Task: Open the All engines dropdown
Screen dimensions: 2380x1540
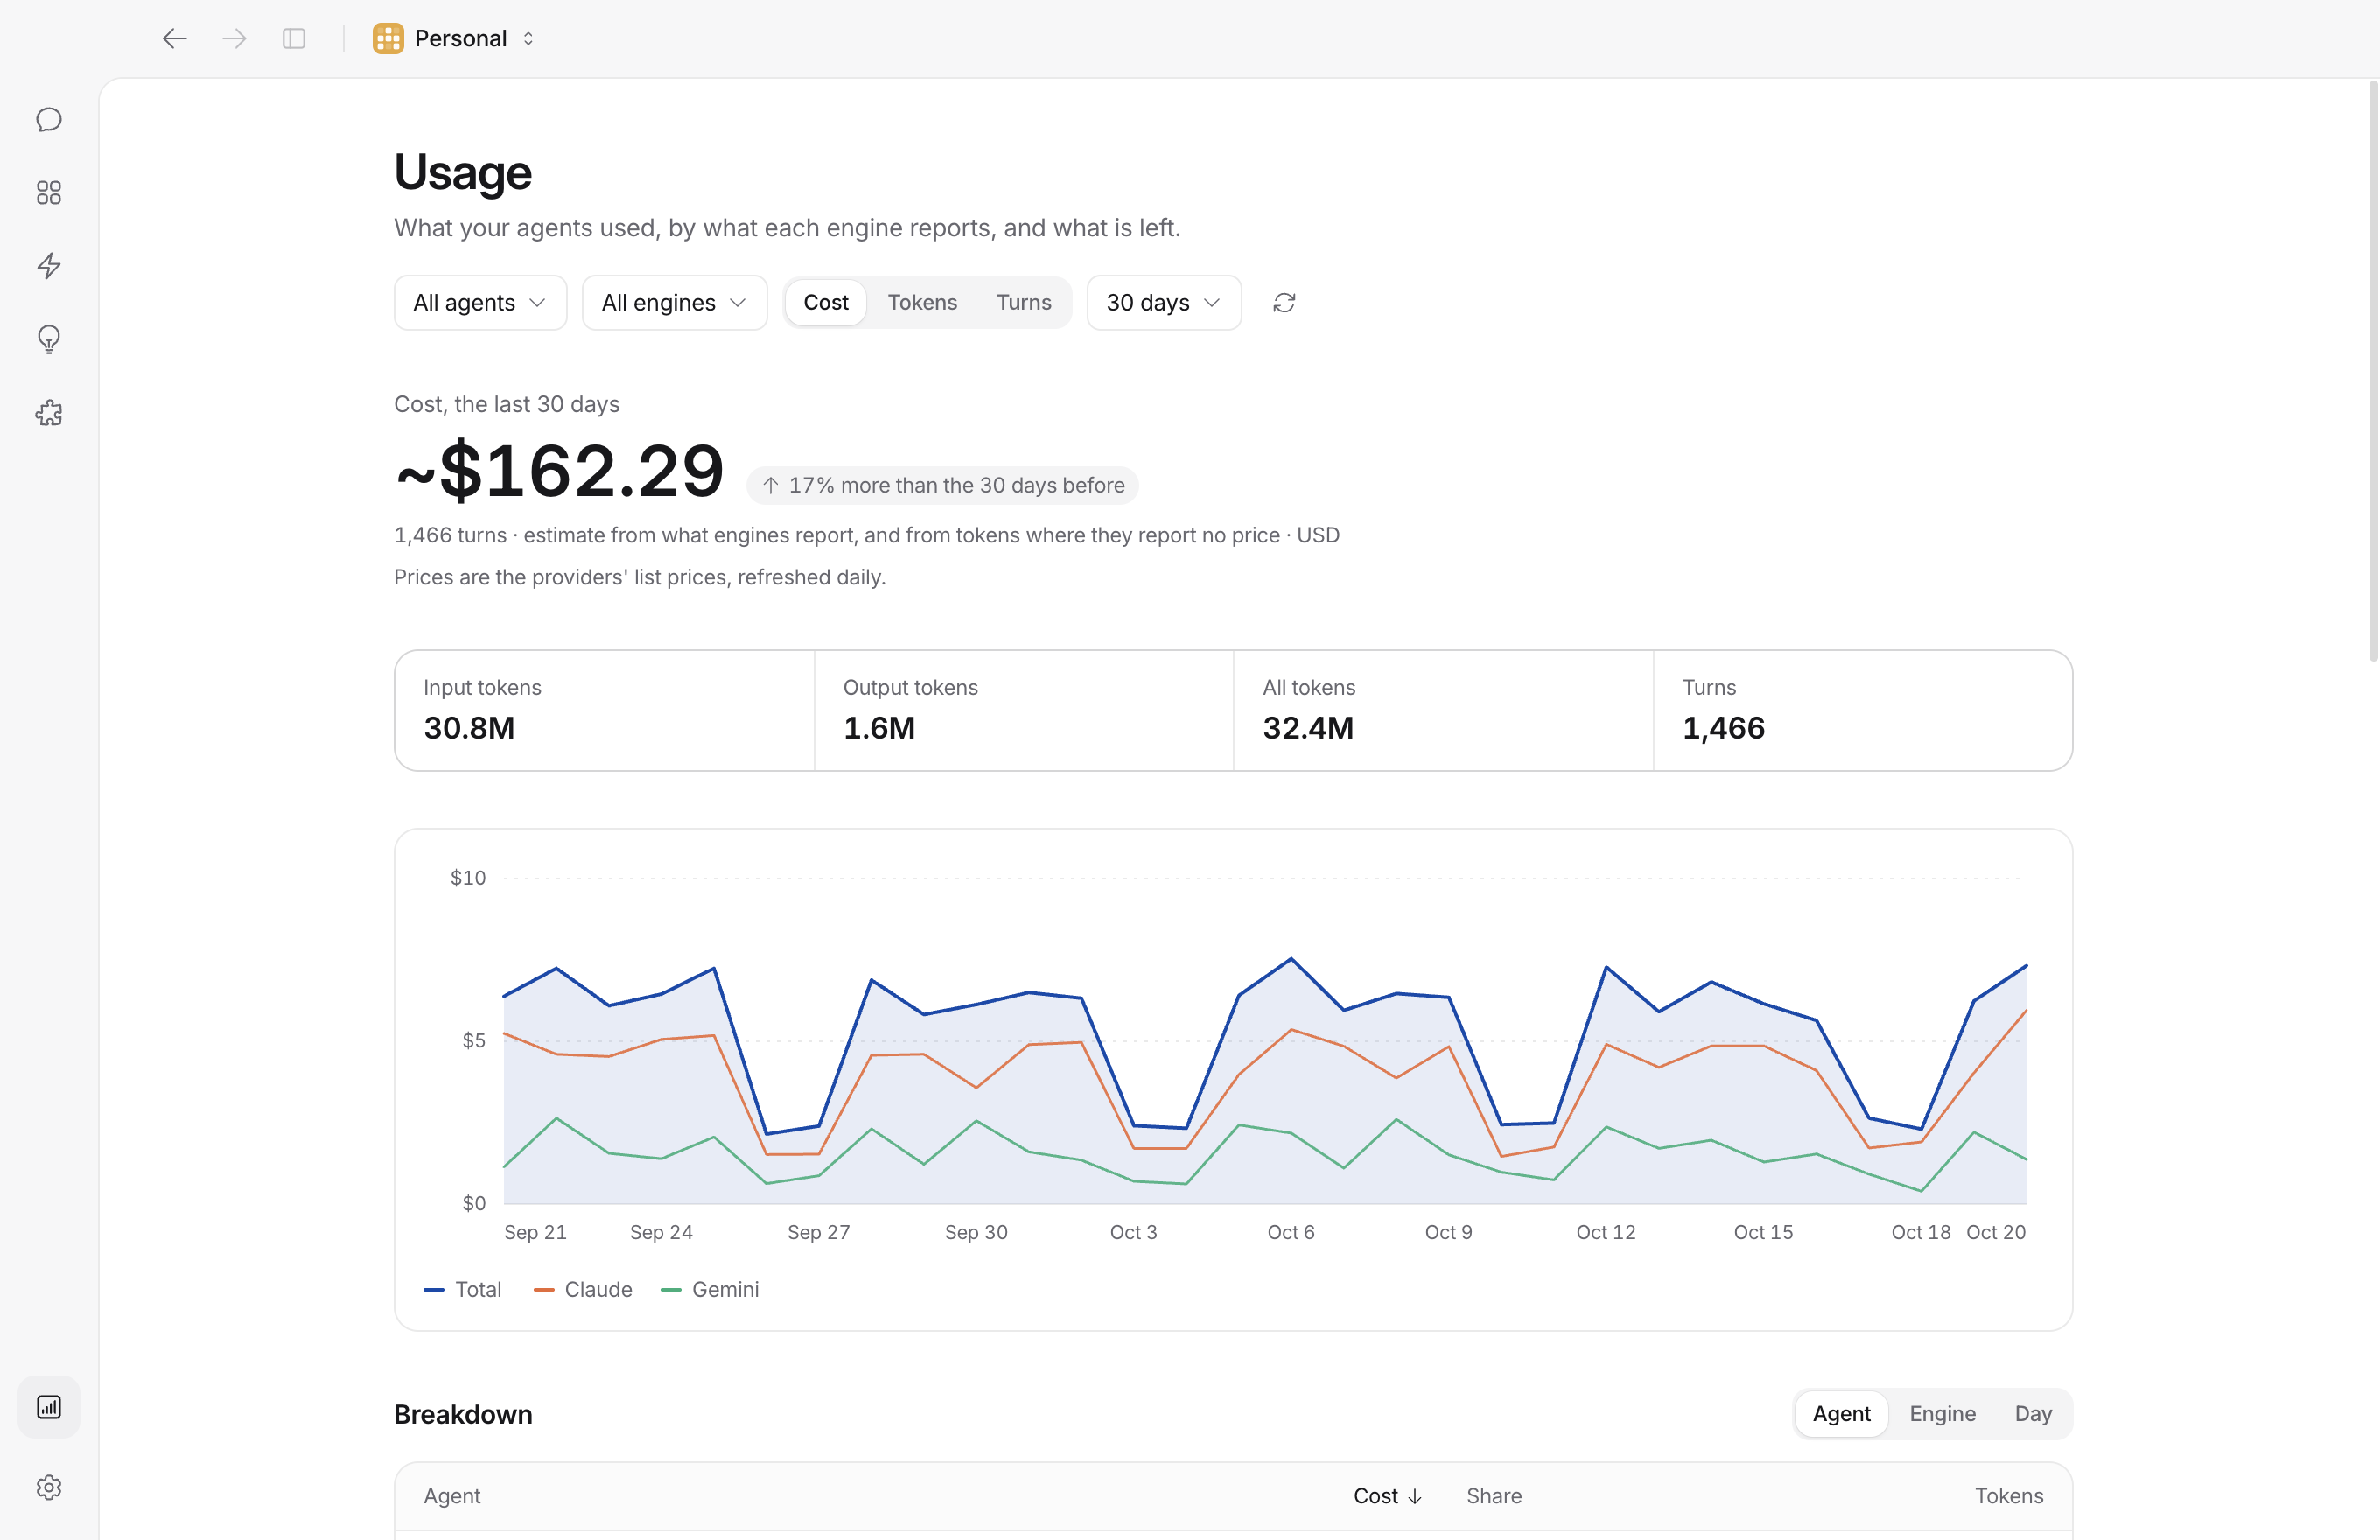Action: click(x=675, y=303)
